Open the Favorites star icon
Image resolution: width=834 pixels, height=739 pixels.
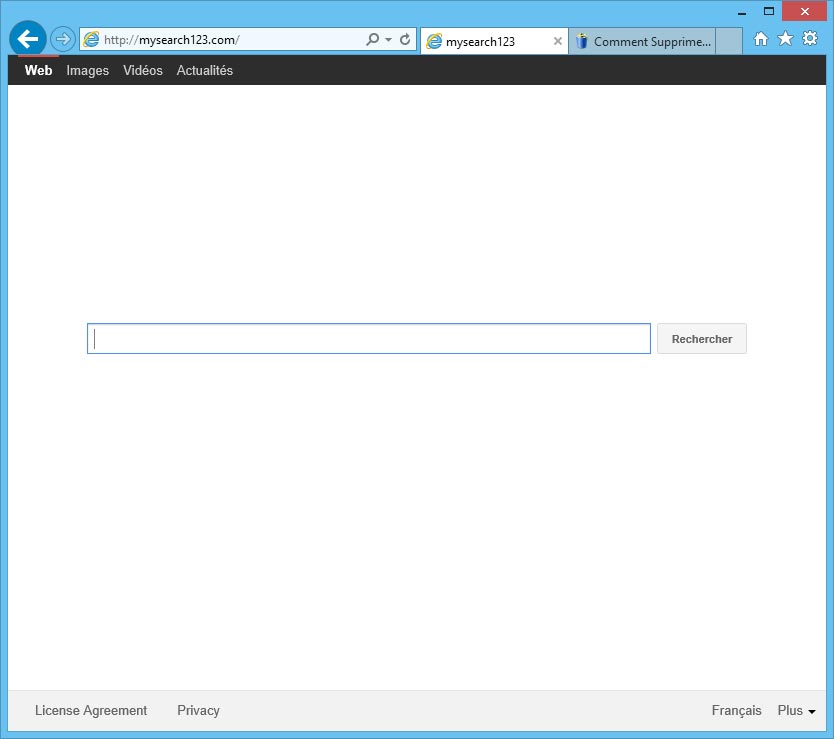pyautogui.click(x=785, y=38)
